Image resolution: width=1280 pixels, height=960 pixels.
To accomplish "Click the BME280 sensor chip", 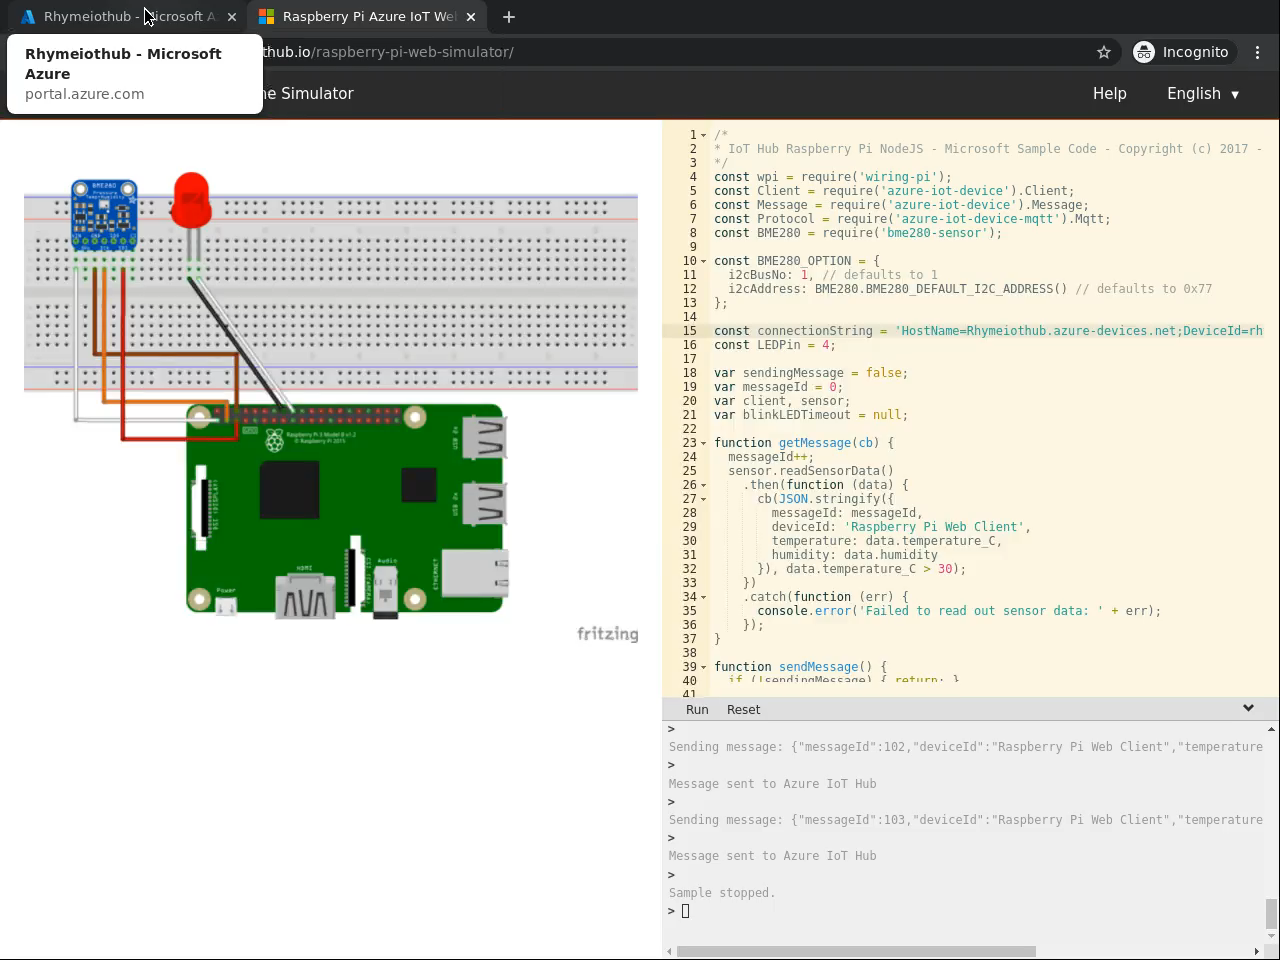I will point(104,212).
